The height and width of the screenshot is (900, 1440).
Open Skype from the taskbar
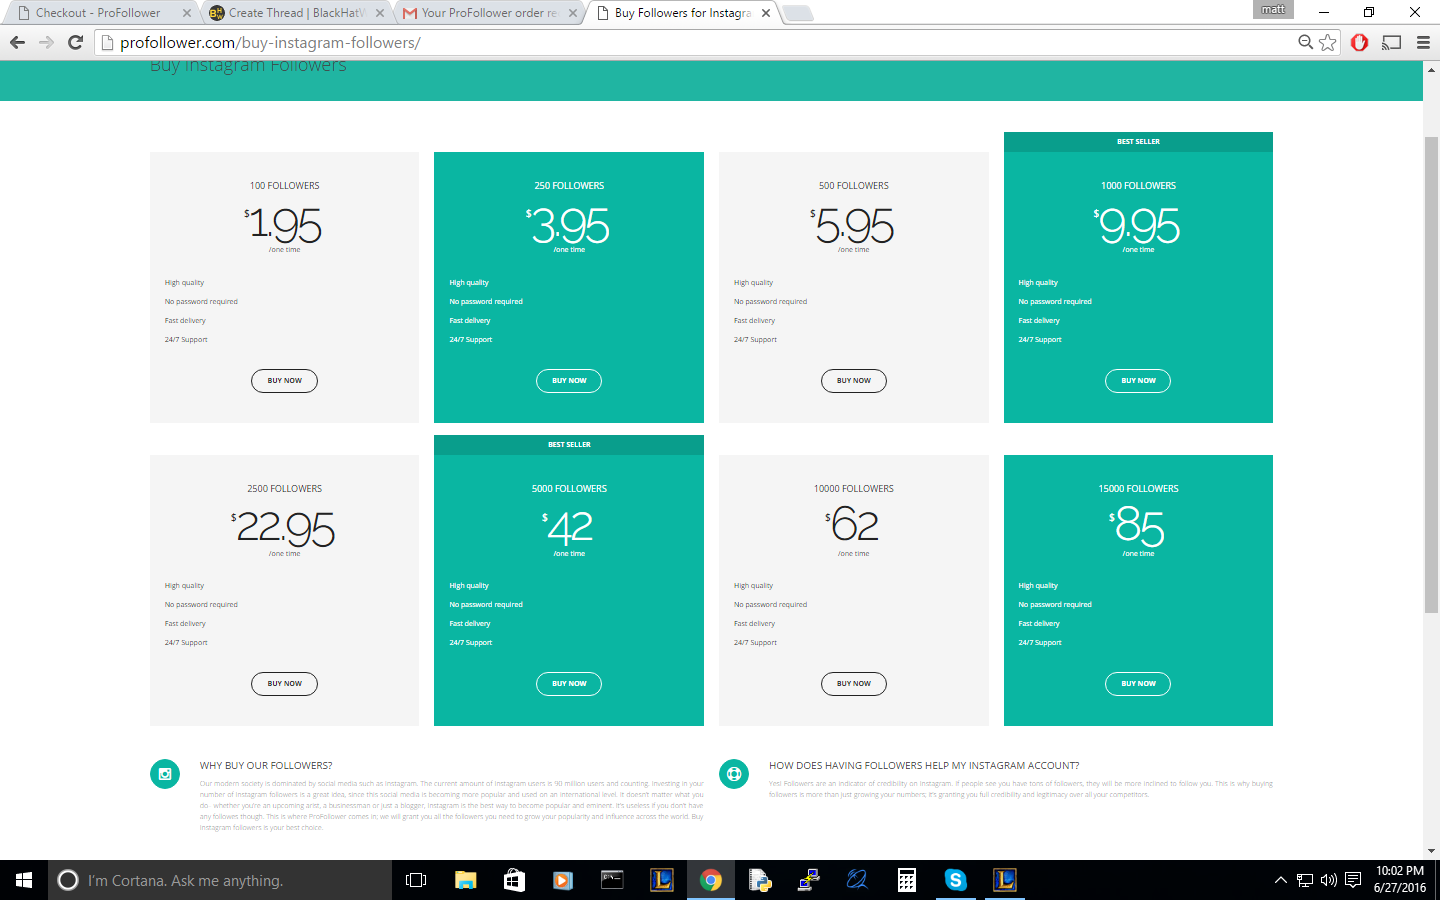tap(956, 880)
